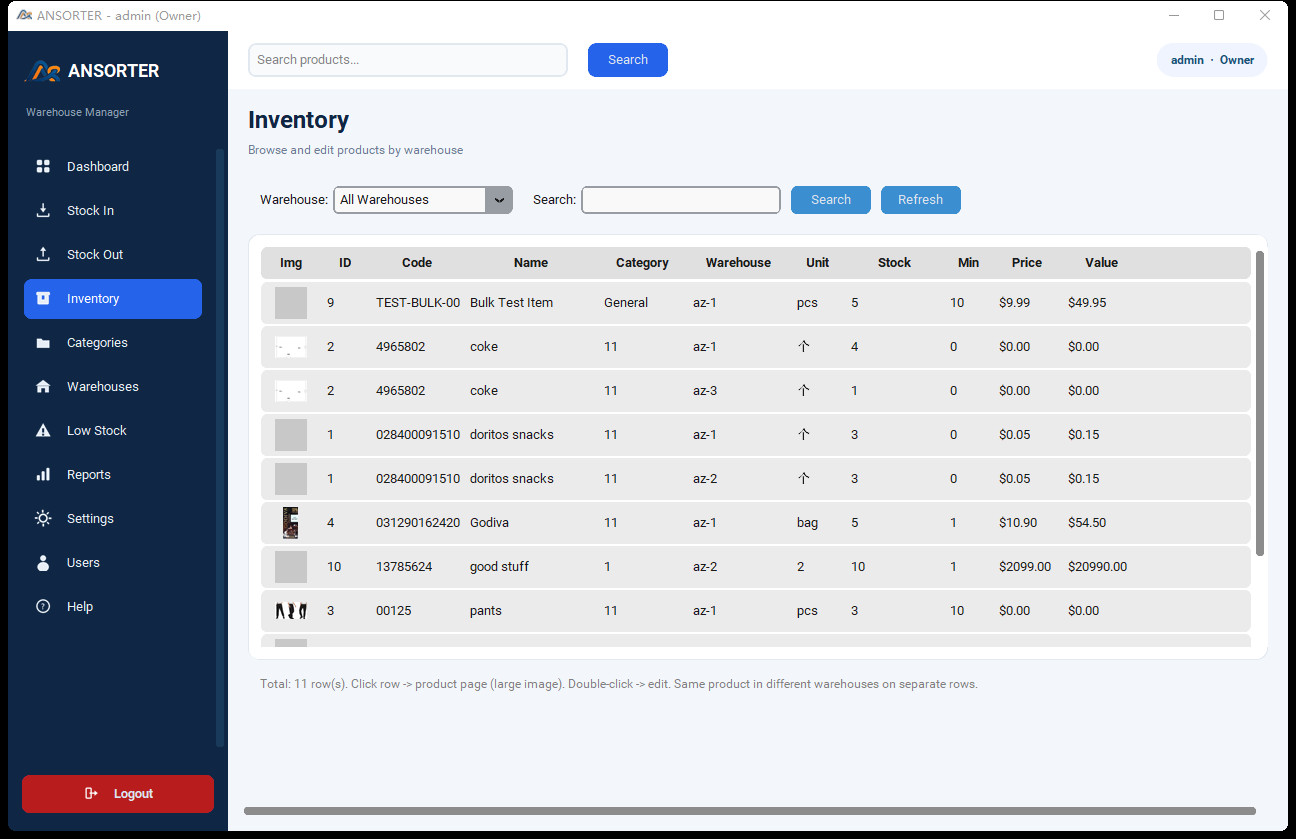Open the Reports section

pyautogui.click(x=113, y=474)
